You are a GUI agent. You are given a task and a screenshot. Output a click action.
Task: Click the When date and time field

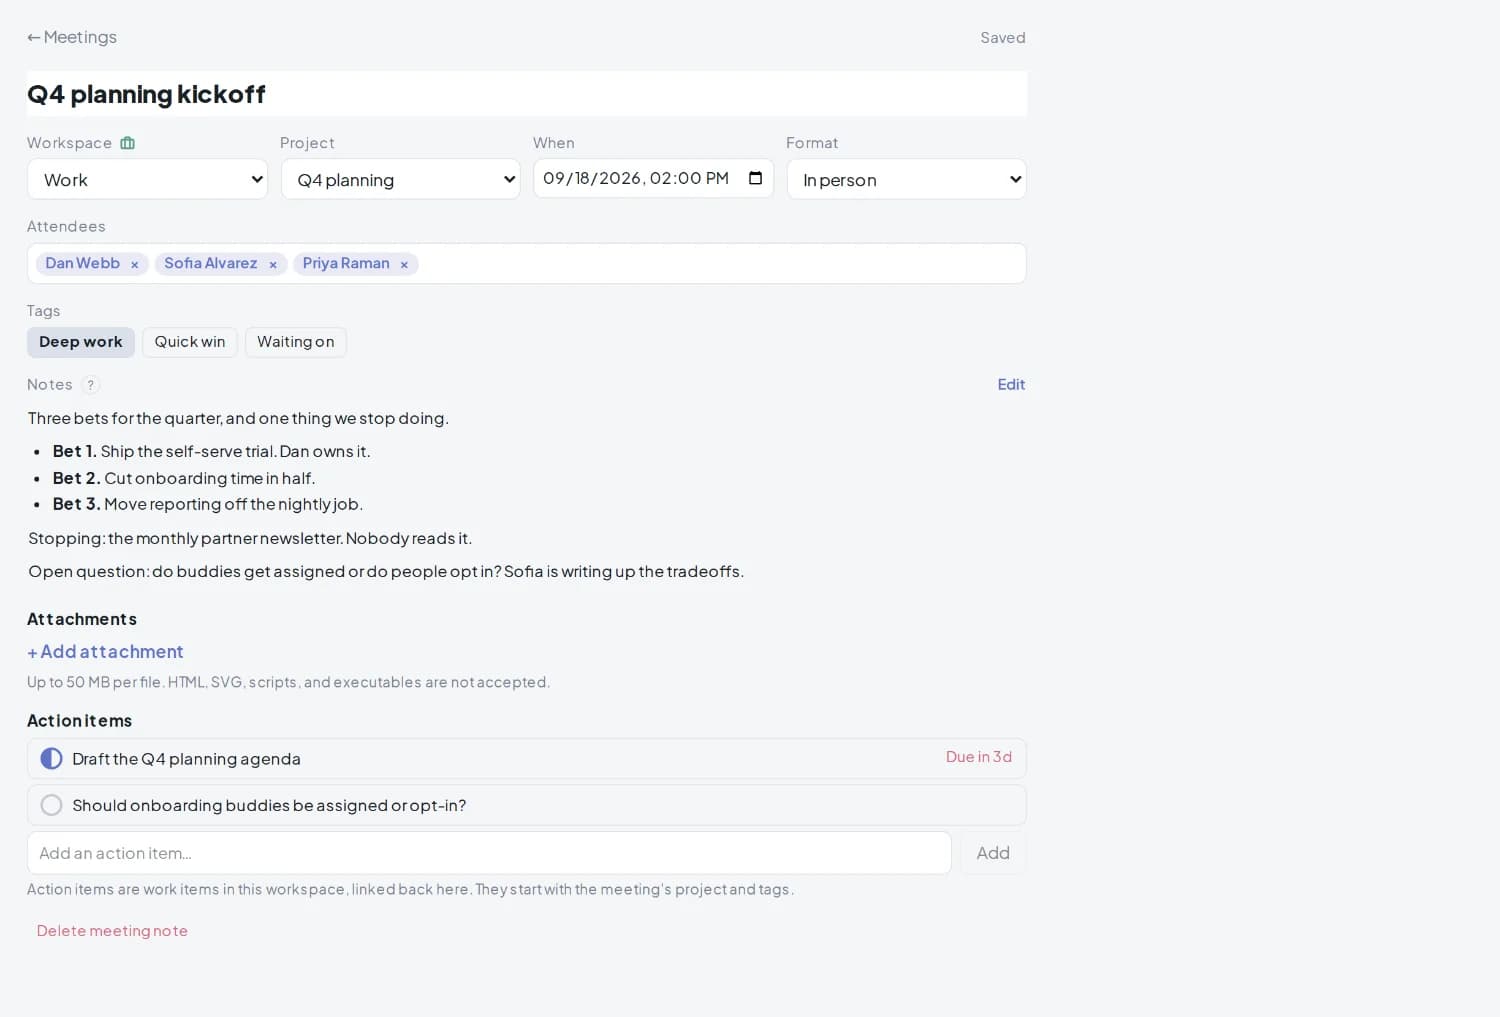click(653, 178)
